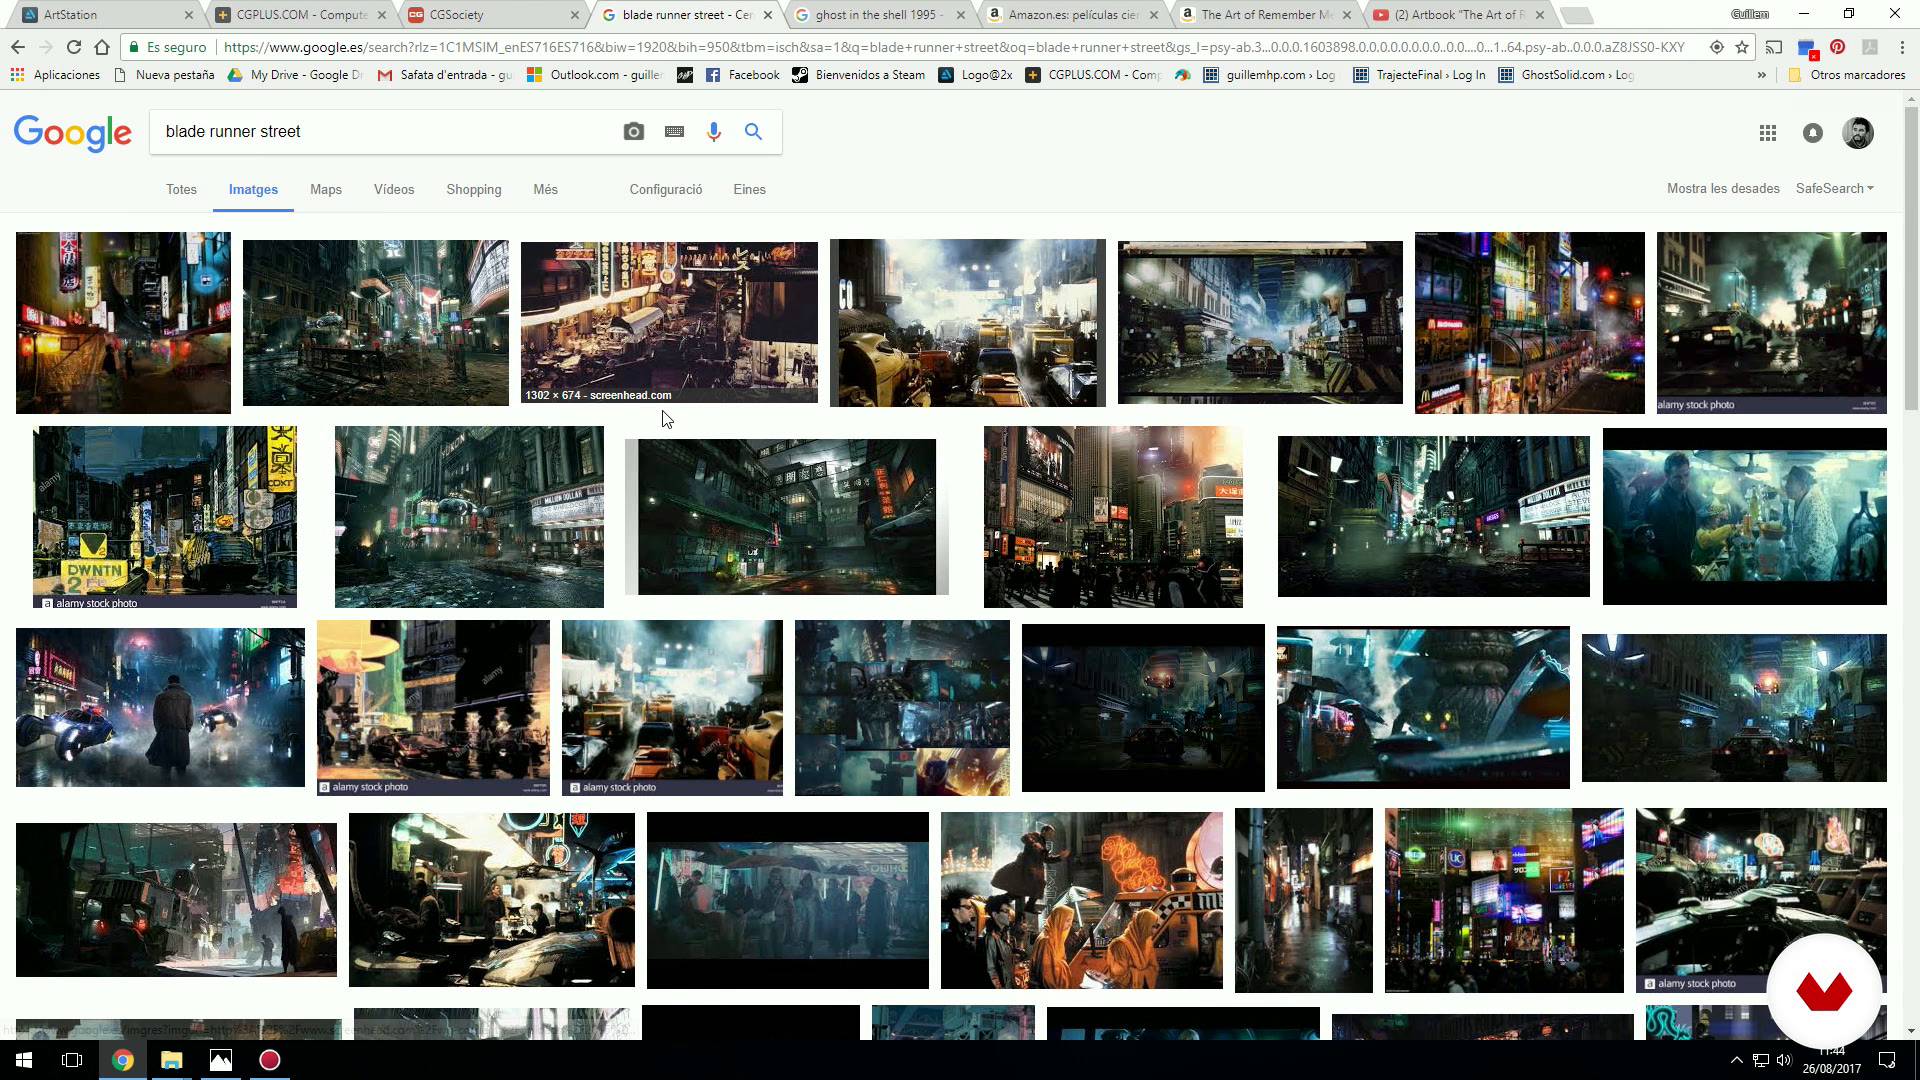Close the CGPLUS.COM tab
This screenshot has height=1080, width=1920.
point(383,15)
